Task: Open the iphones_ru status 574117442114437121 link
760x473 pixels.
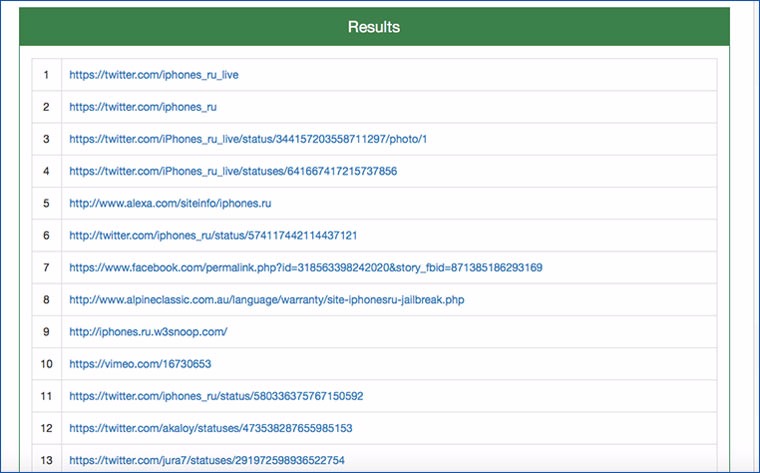Action: click(x=213, y=236)
